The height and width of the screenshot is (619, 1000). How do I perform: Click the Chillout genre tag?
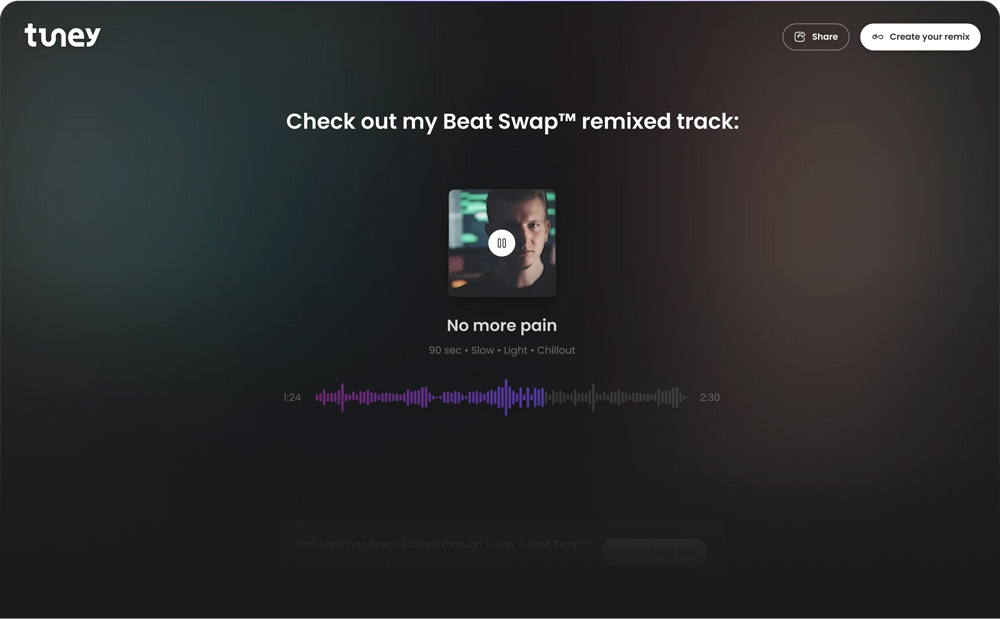click(x=556, y=350)
